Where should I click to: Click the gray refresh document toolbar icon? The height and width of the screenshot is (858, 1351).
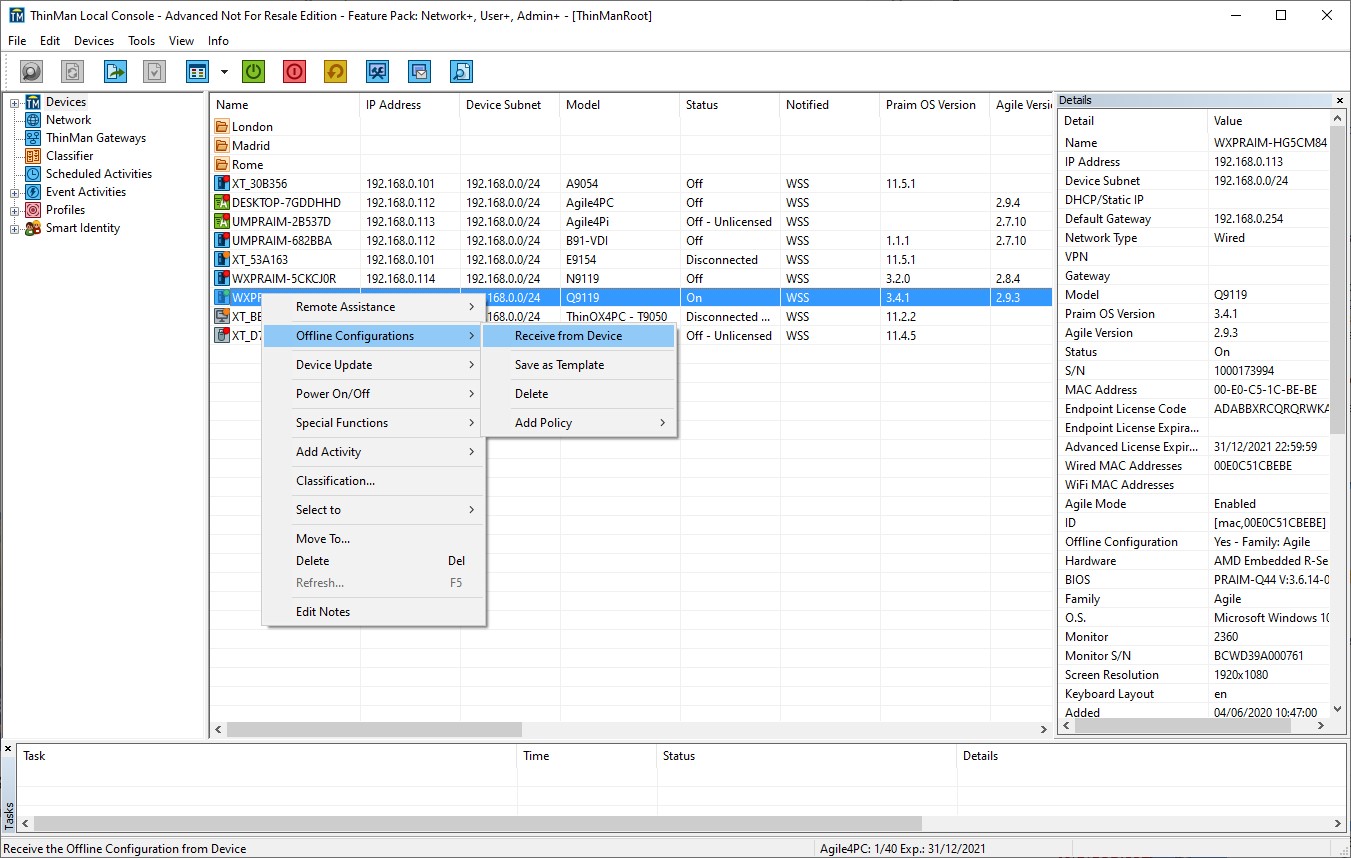click(72, 71)
